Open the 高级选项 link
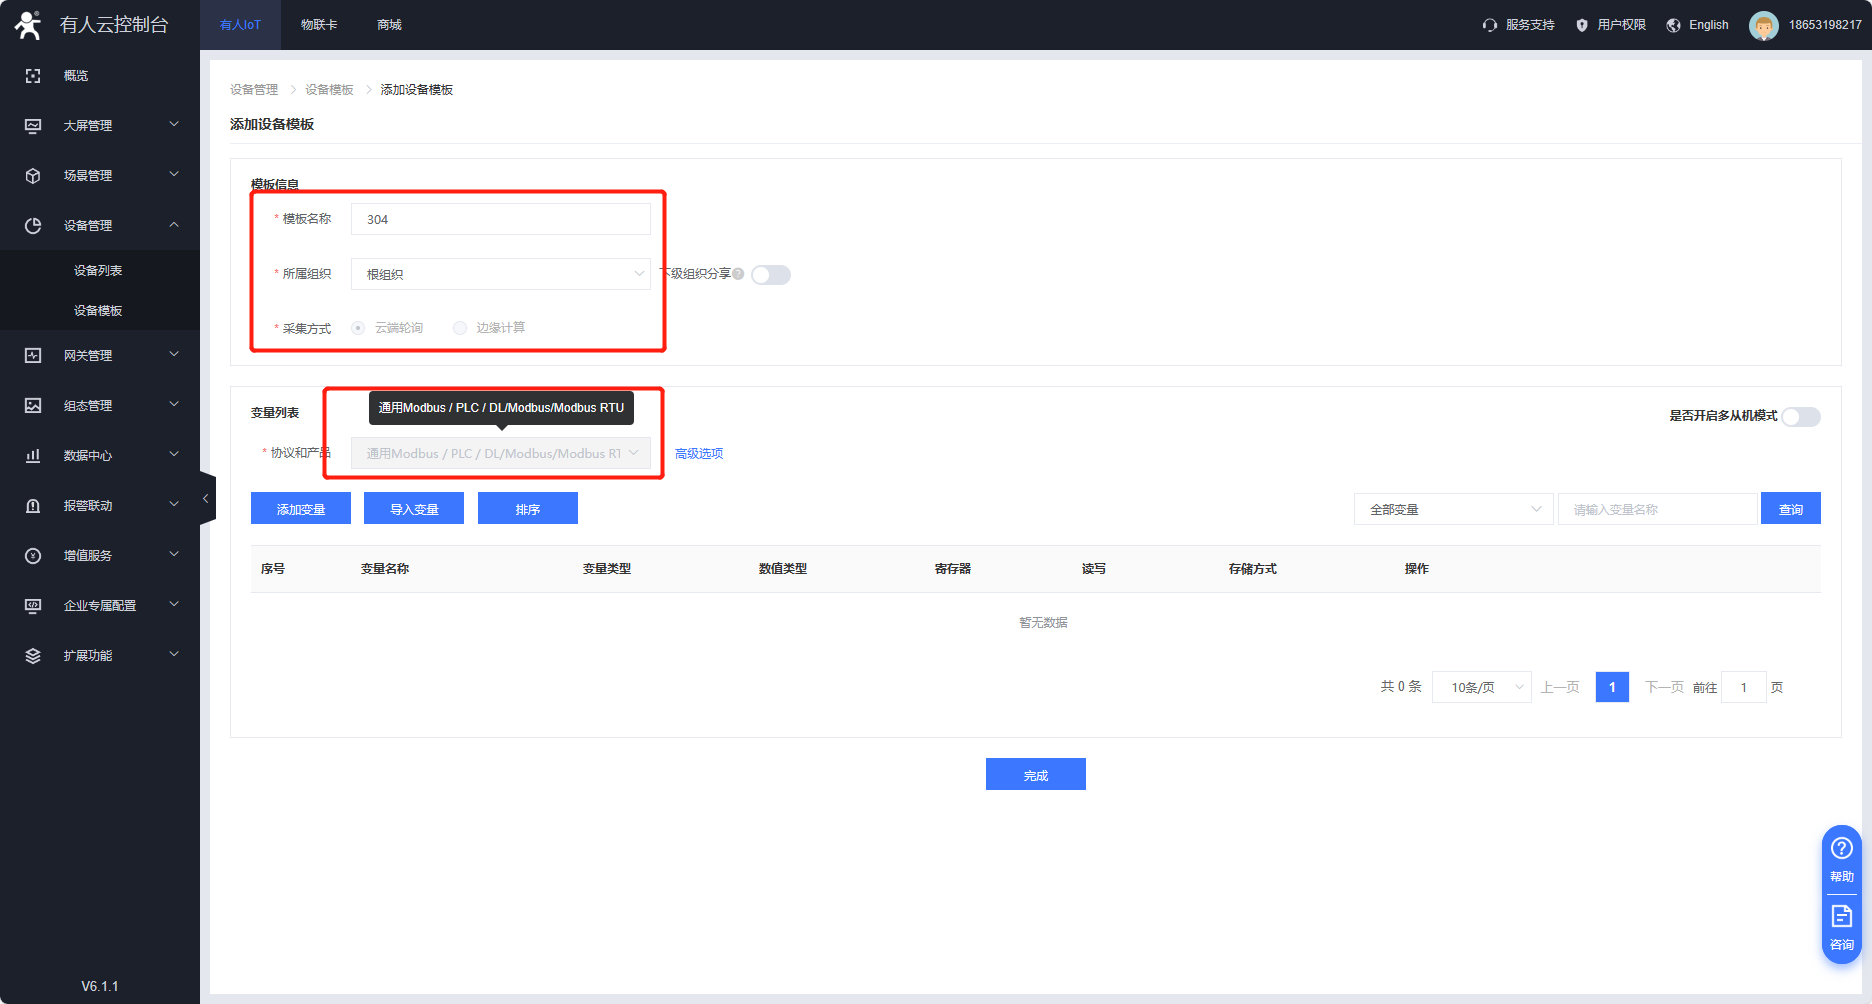 pyautogui.click(x=699, y=454)
